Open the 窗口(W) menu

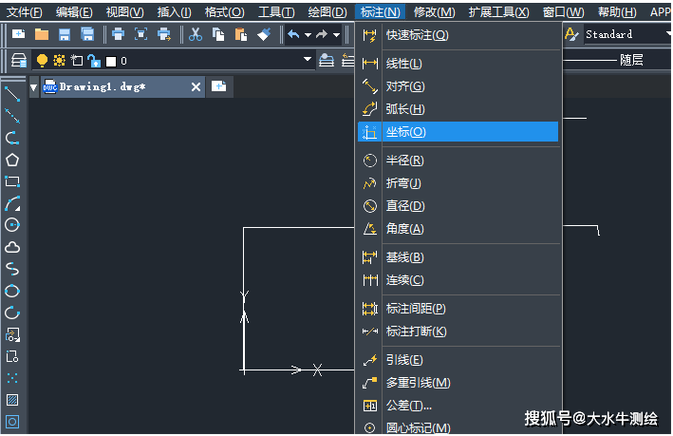pyautogui.click(x=564, y=12)
